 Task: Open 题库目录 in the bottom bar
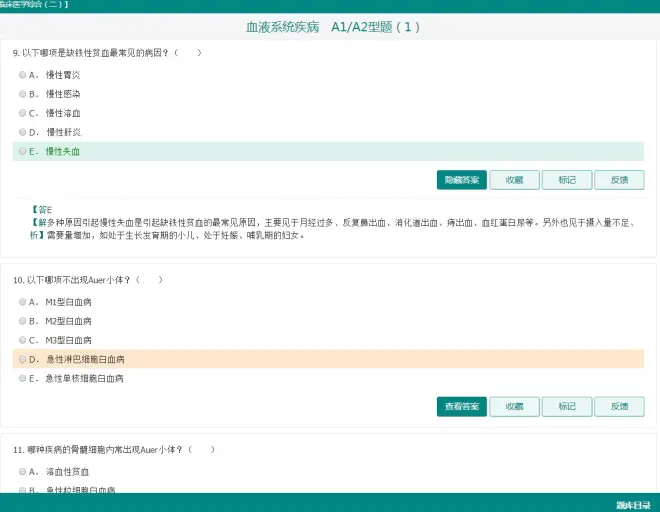pyautogui.click(x=633, y=504)
